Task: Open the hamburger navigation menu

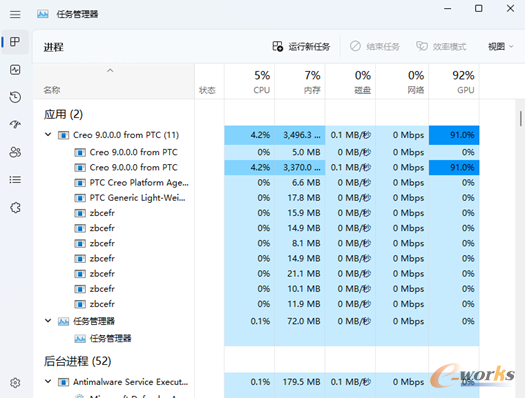Action: point(15,14)
